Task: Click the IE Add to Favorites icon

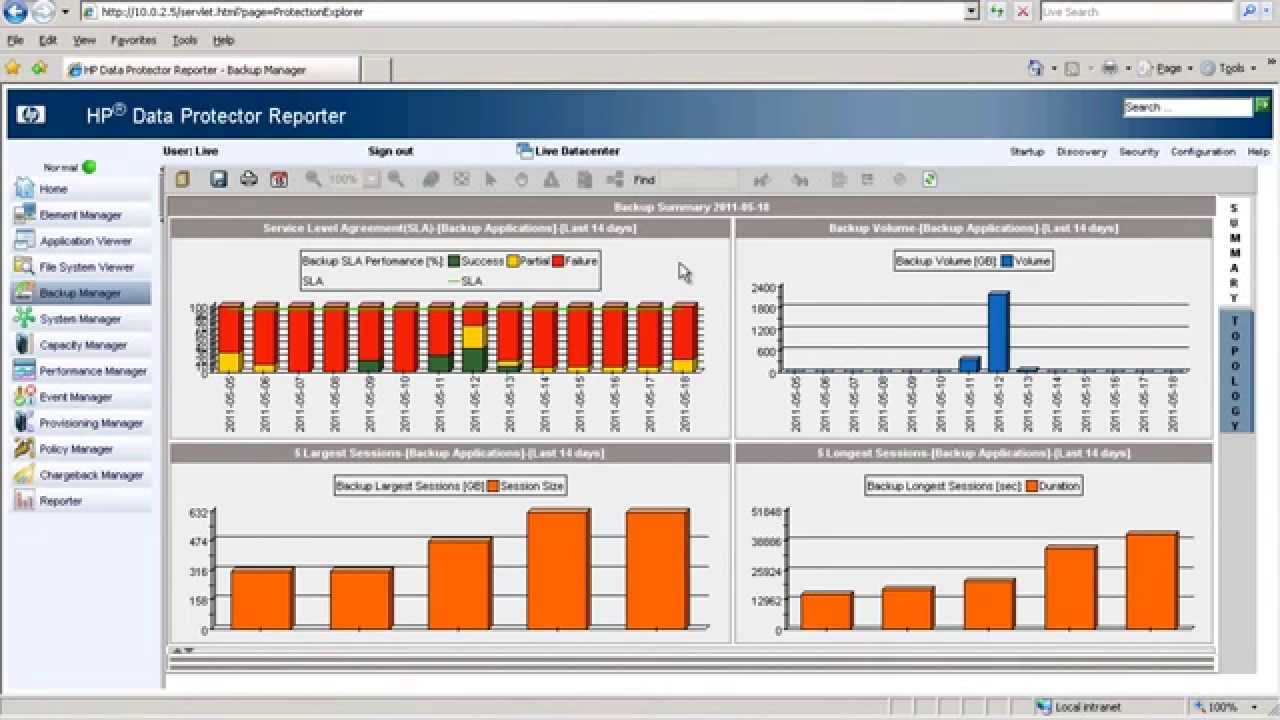Action: [39, 68]
